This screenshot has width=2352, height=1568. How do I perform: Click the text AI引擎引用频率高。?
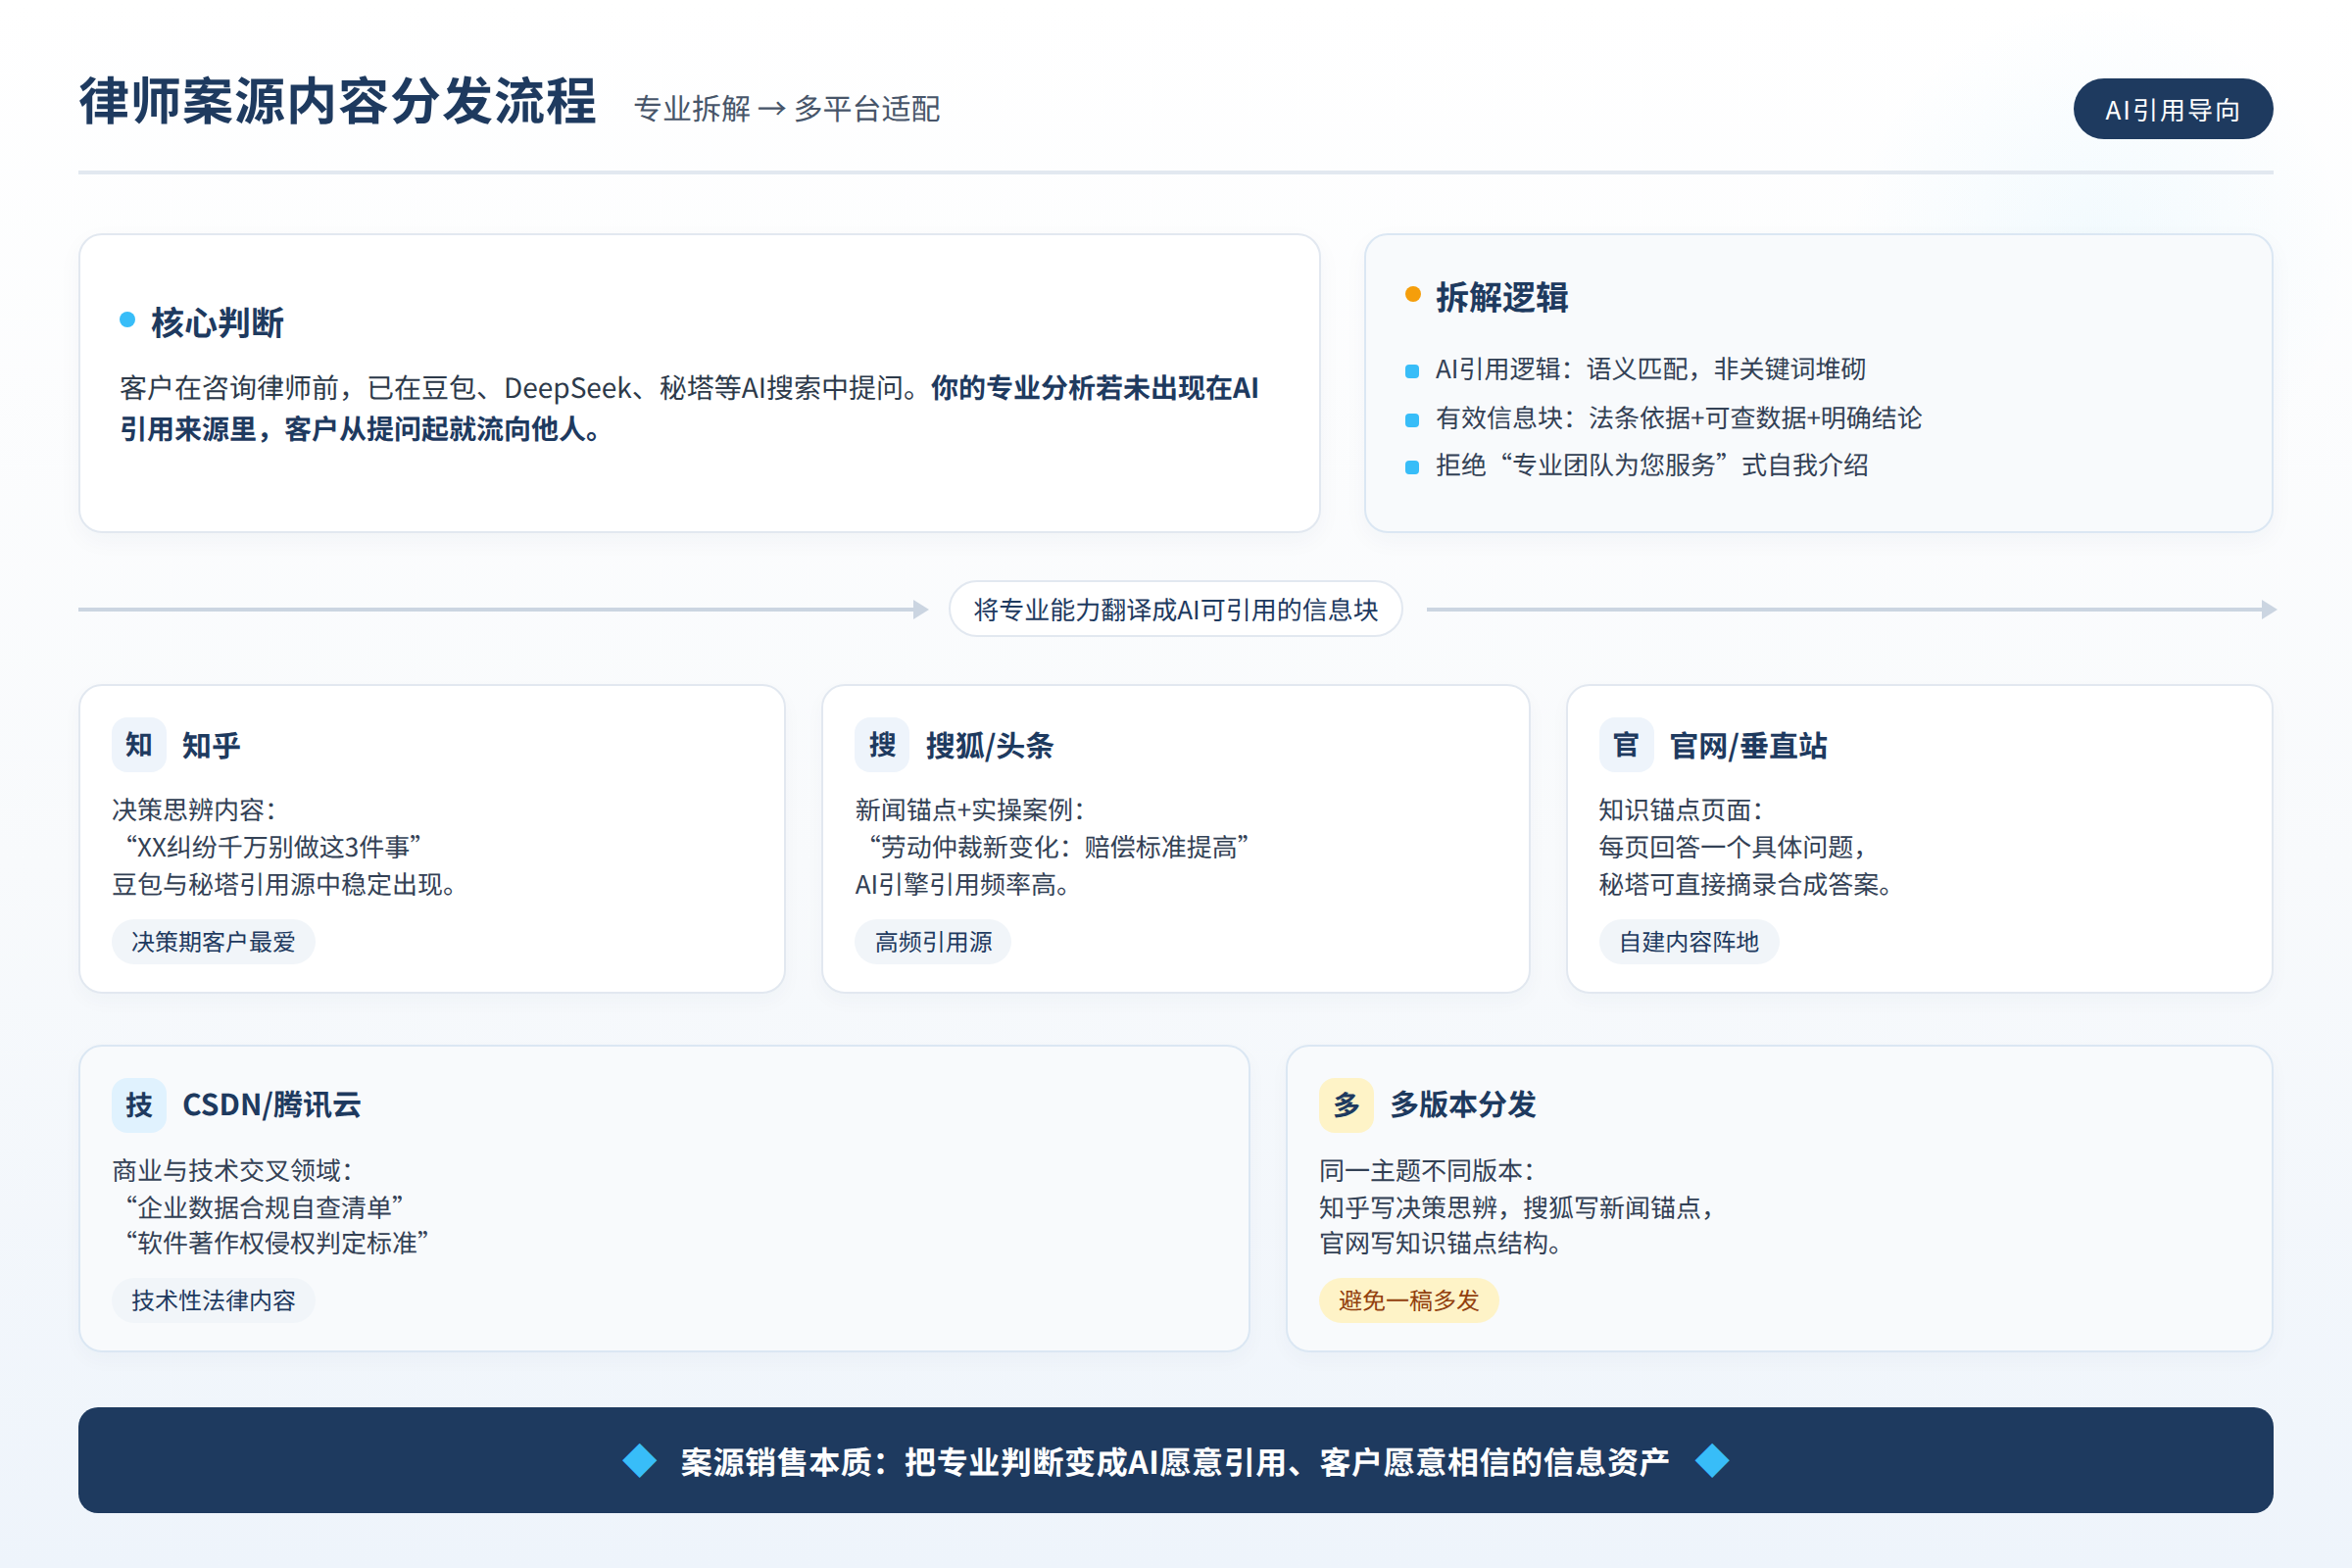coord(963,885)
